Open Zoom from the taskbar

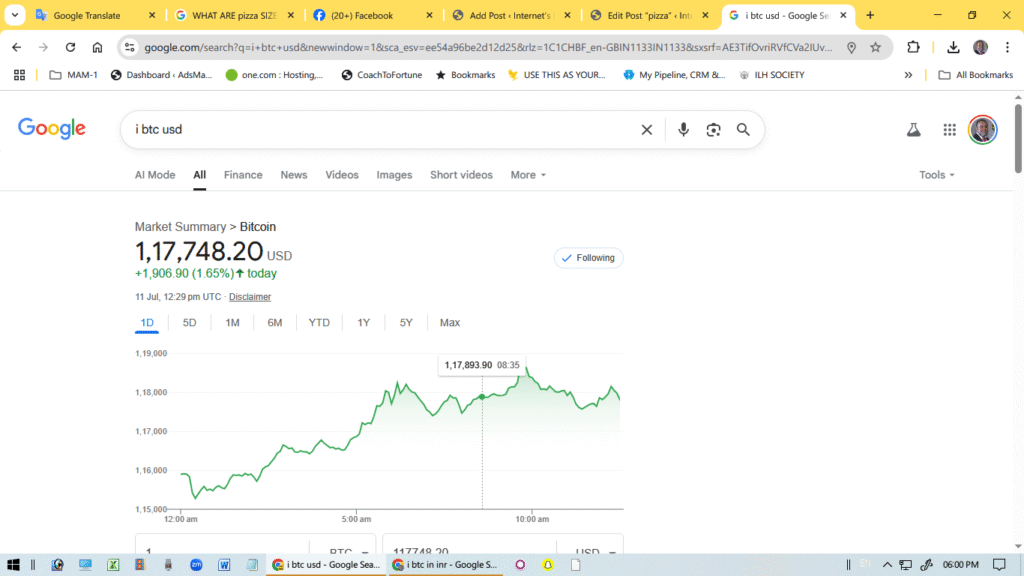click(196, 565)
